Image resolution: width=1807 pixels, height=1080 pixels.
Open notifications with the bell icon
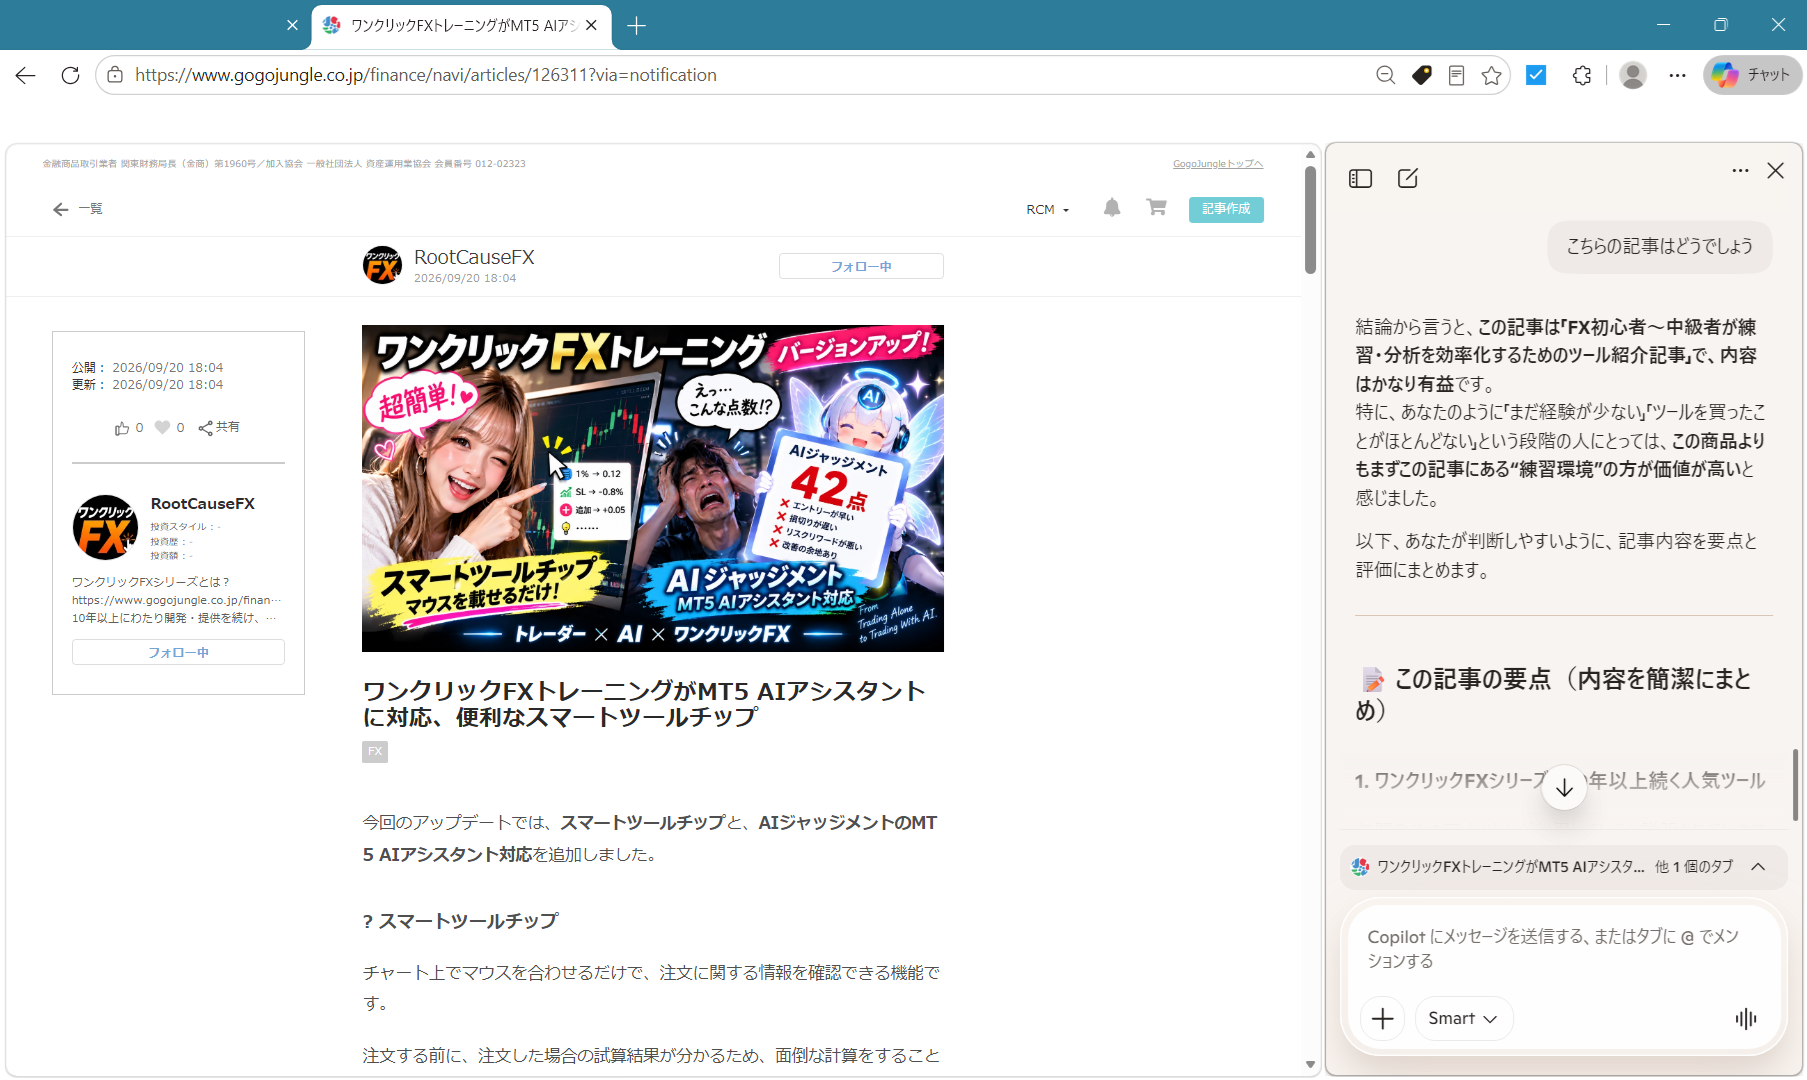click(1112, 208)
